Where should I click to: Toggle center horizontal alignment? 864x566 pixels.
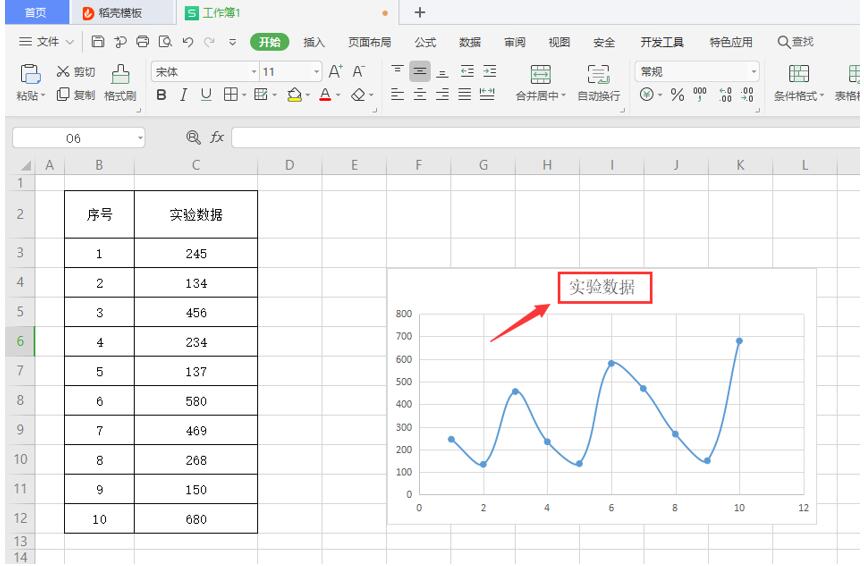click(x=419, y=94)
